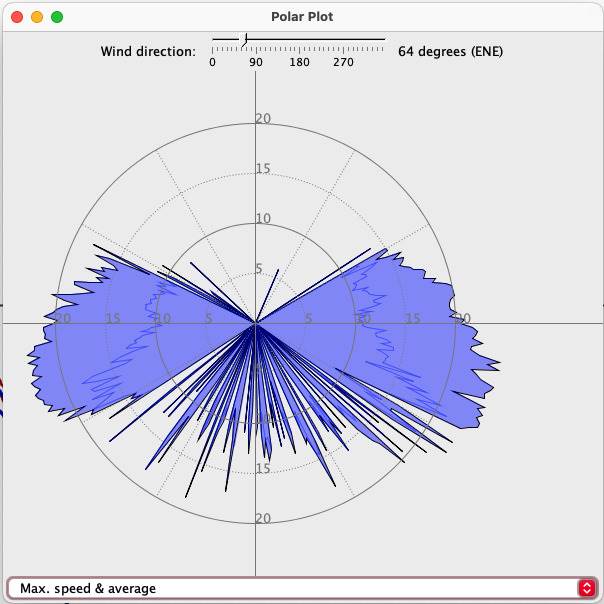Screen dimensions: 604x604
Task: Click the wind direction slider thumb
Action: [244, 39]
